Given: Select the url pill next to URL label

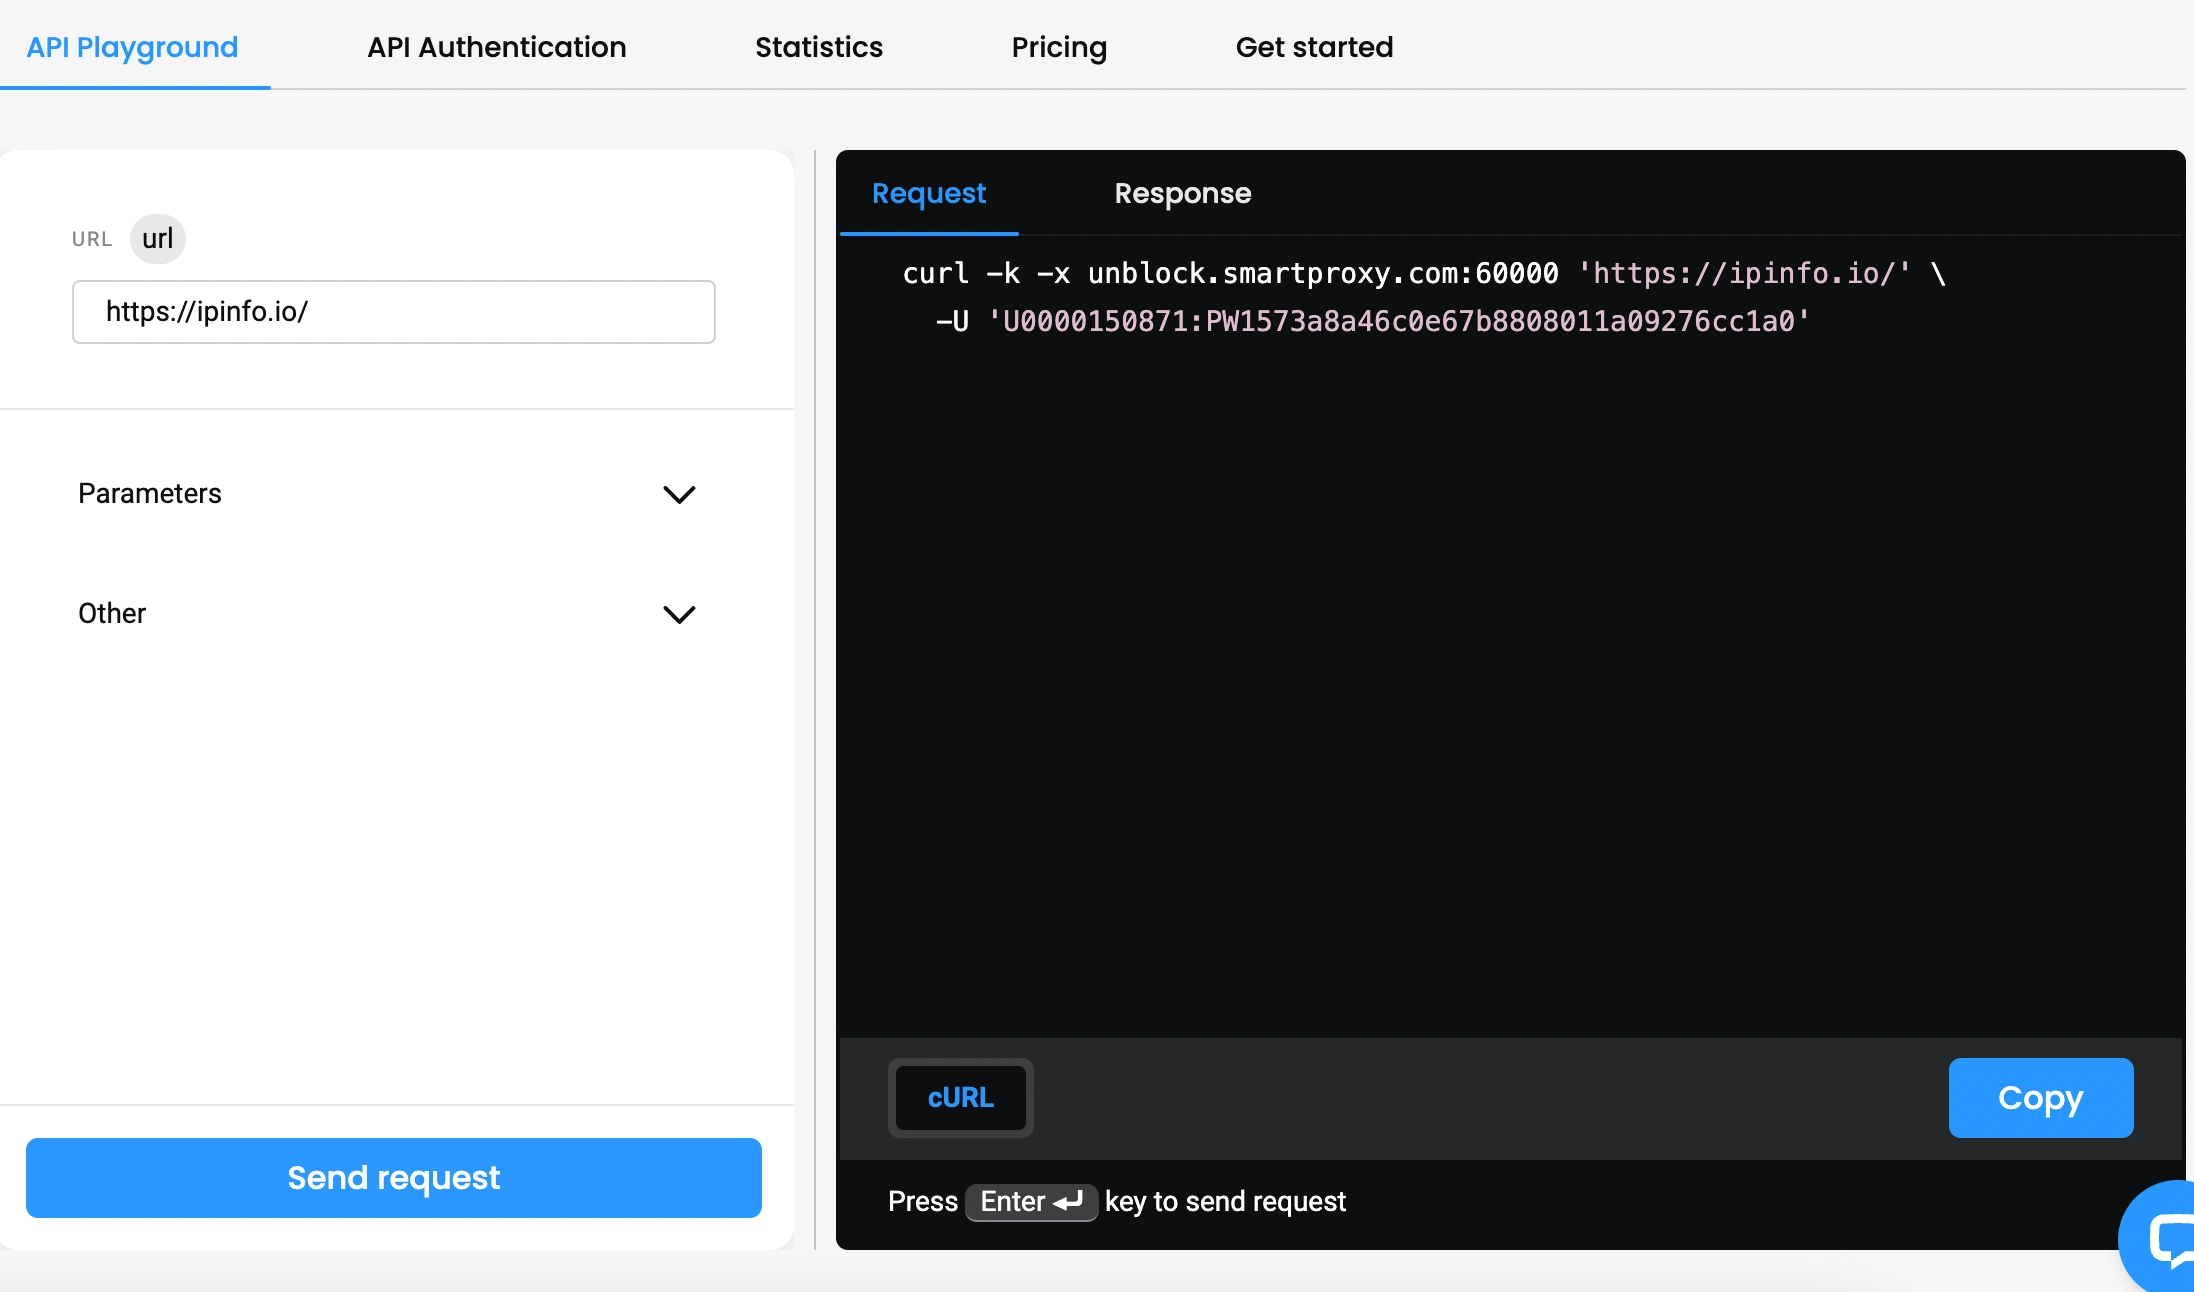Looking at the screenshot, I should coord(157,239).
